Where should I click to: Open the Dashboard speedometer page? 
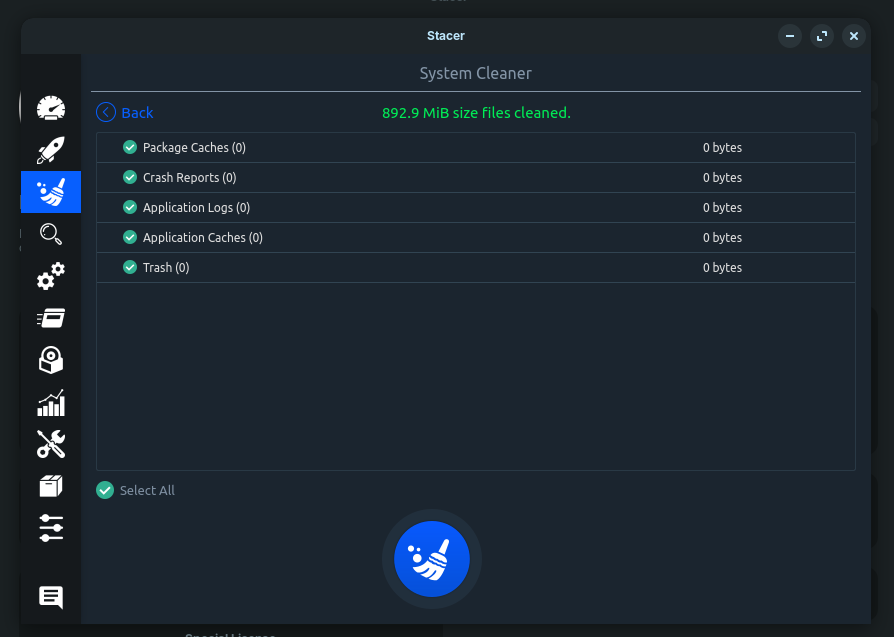point(51,108)
